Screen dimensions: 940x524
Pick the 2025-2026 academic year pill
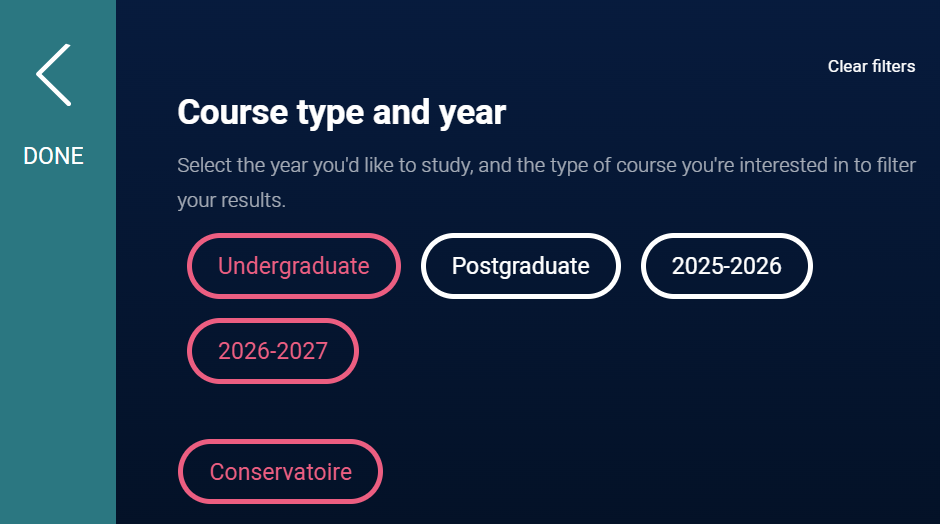coord(726,266)
